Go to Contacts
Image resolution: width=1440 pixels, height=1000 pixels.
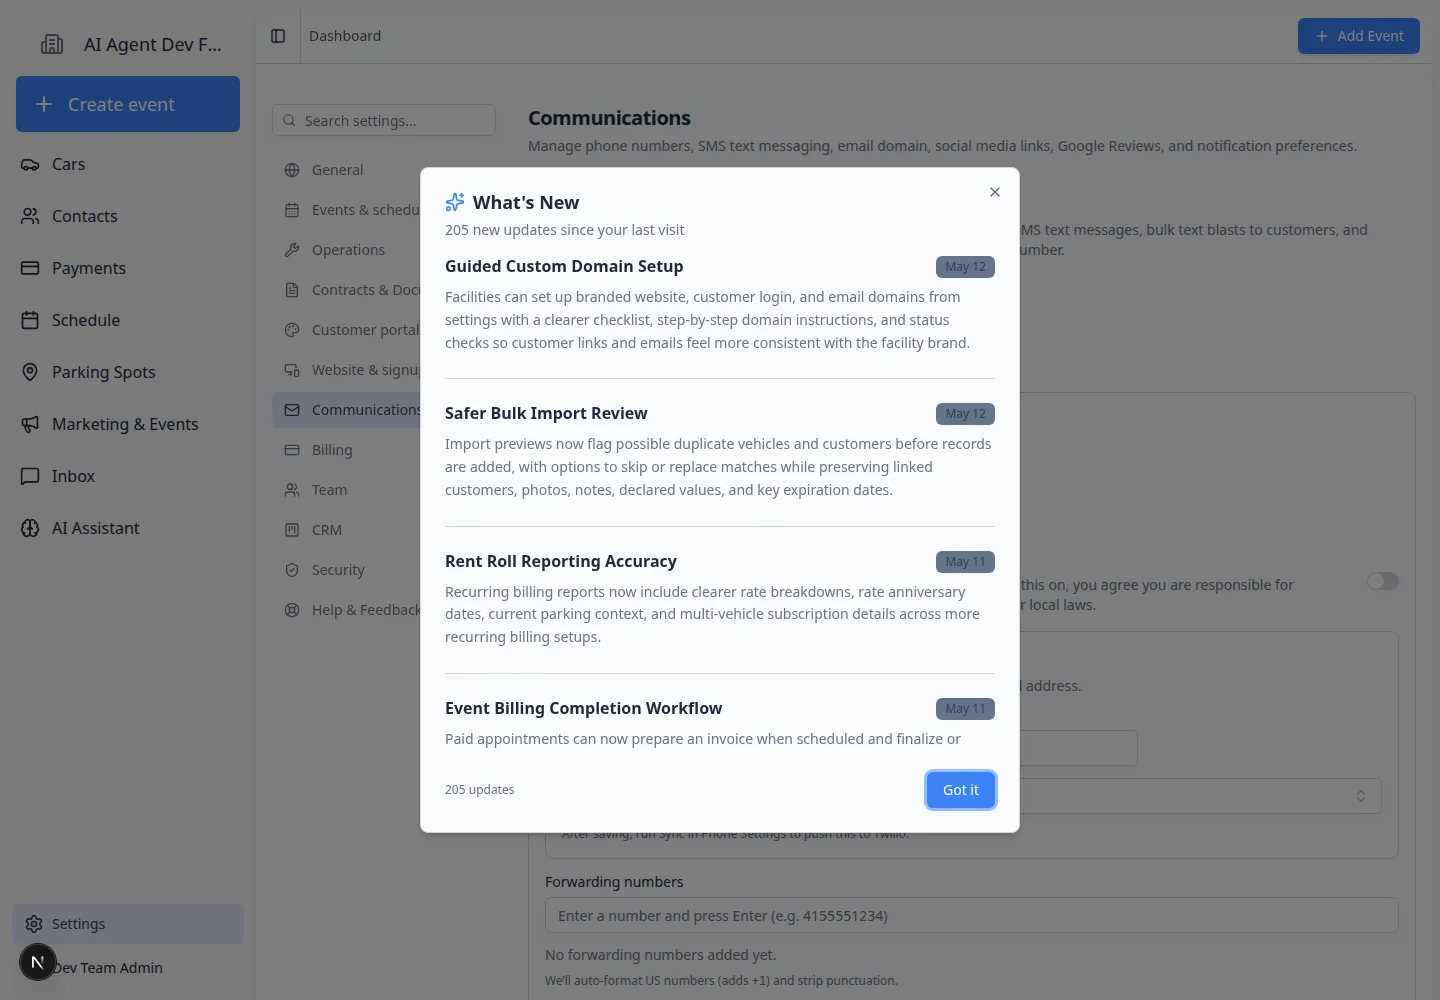pos(128,216)
